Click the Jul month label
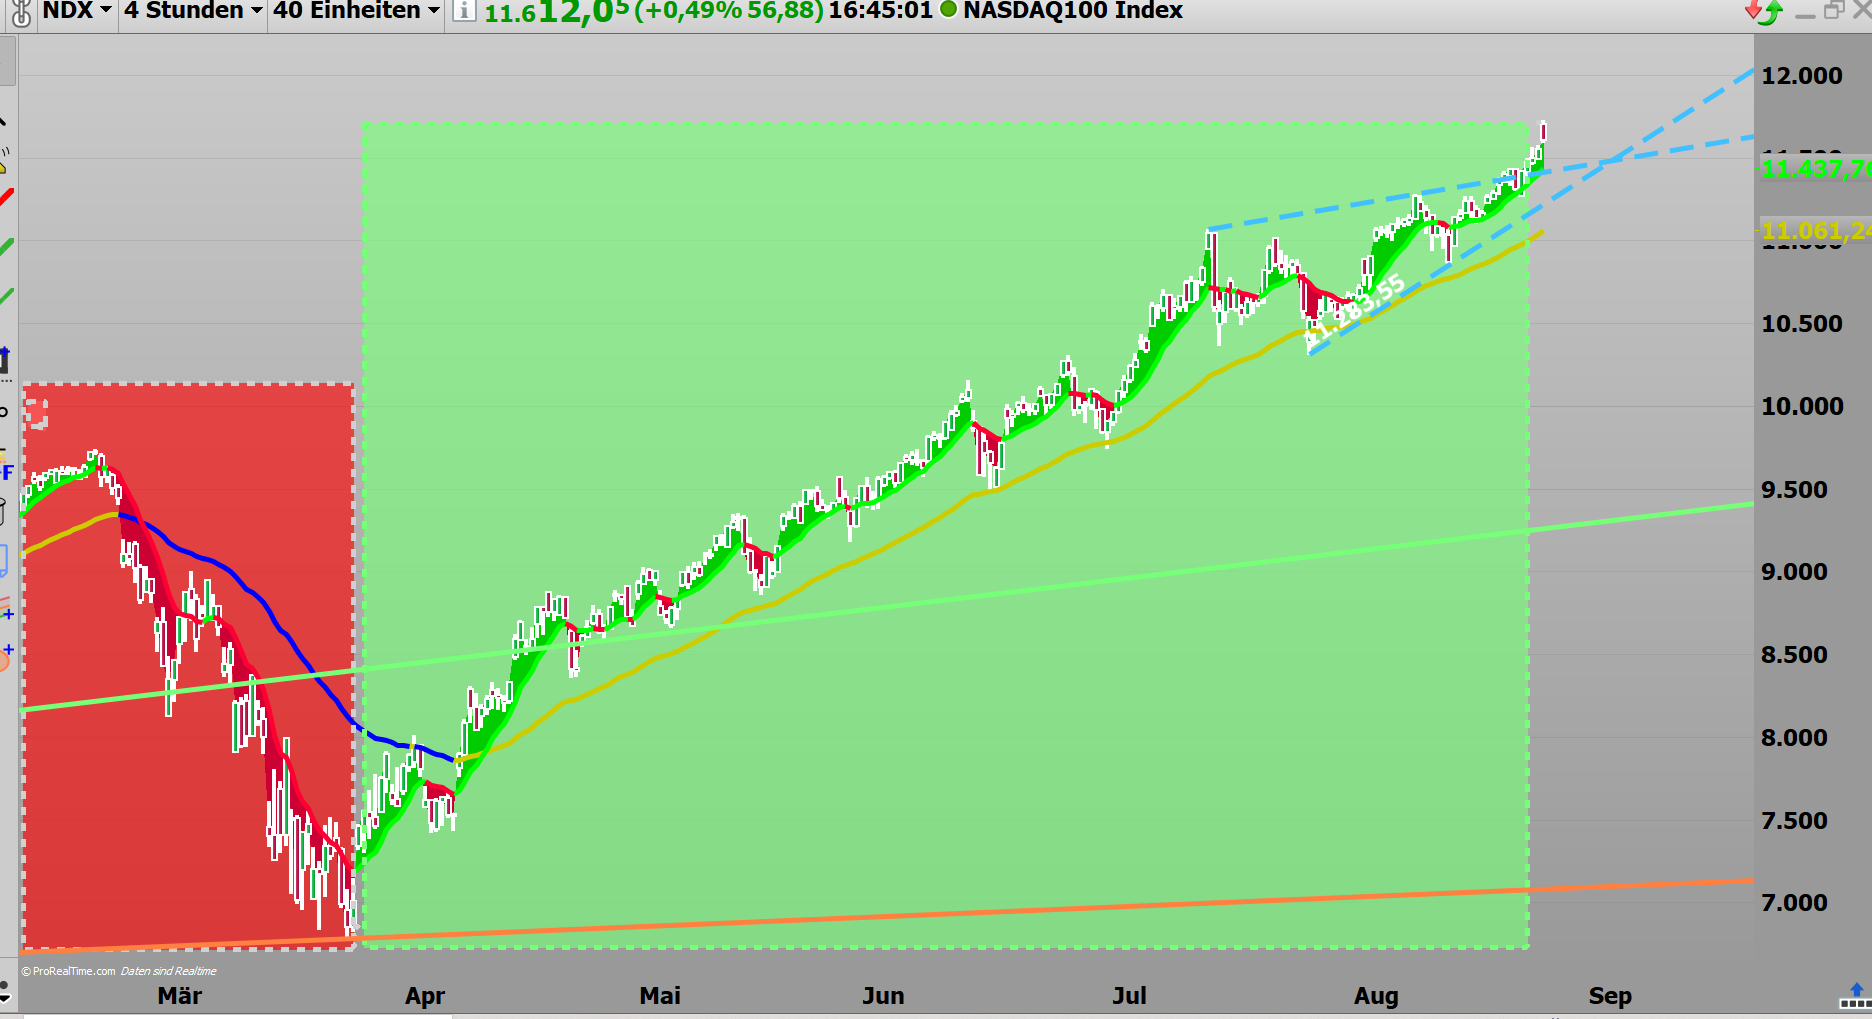1872x1019 pixels. click(1129, 996)
